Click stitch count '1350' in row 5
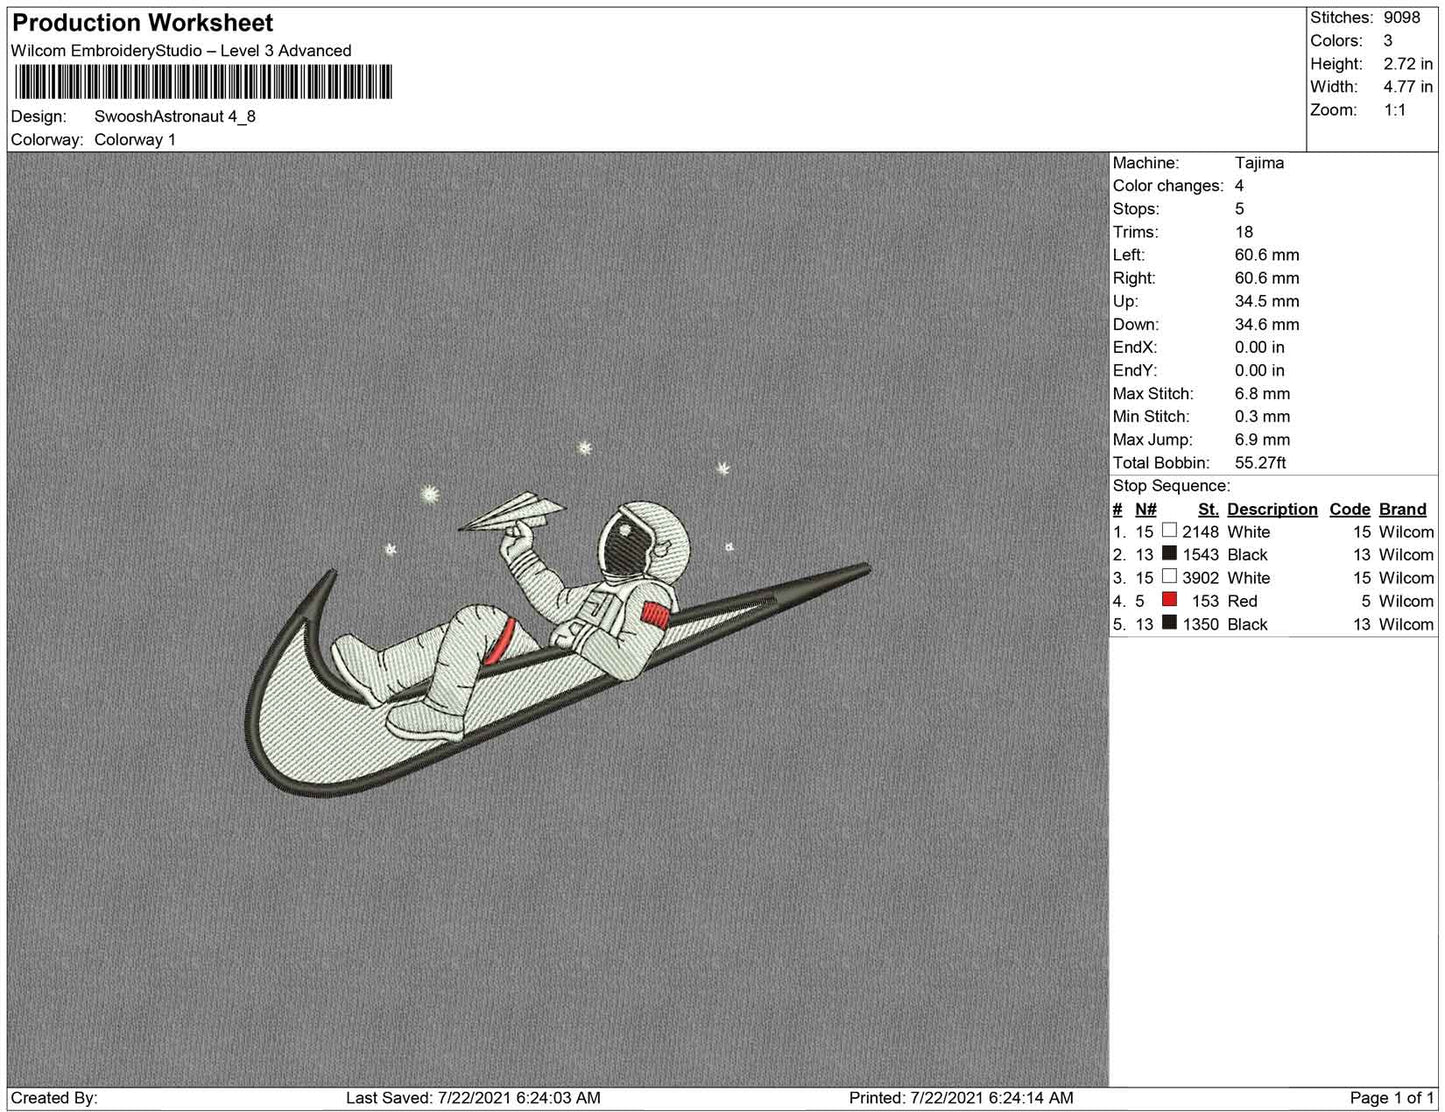This screenshot has width=1445, height=1112. pos(1200,624)
